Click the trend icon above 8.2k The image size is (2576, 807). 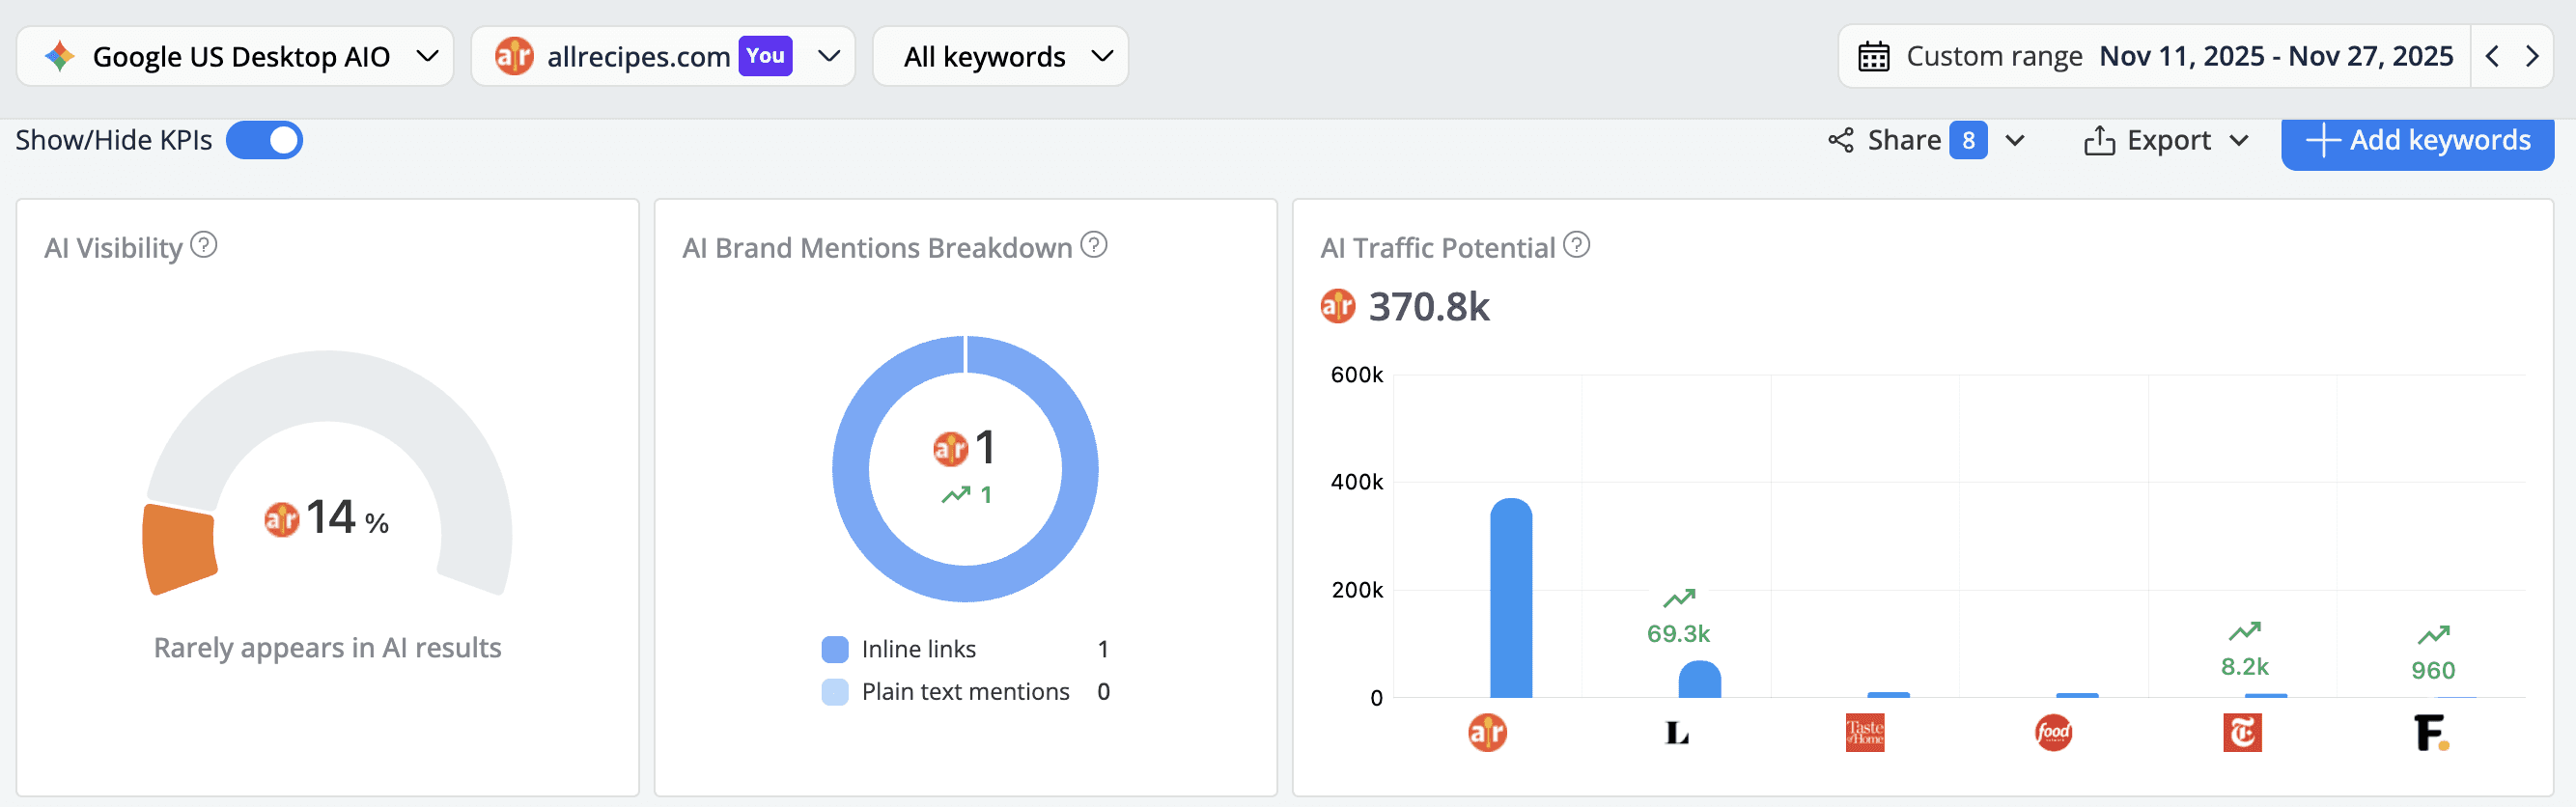pyautogui.click(x=2245, y=631)
